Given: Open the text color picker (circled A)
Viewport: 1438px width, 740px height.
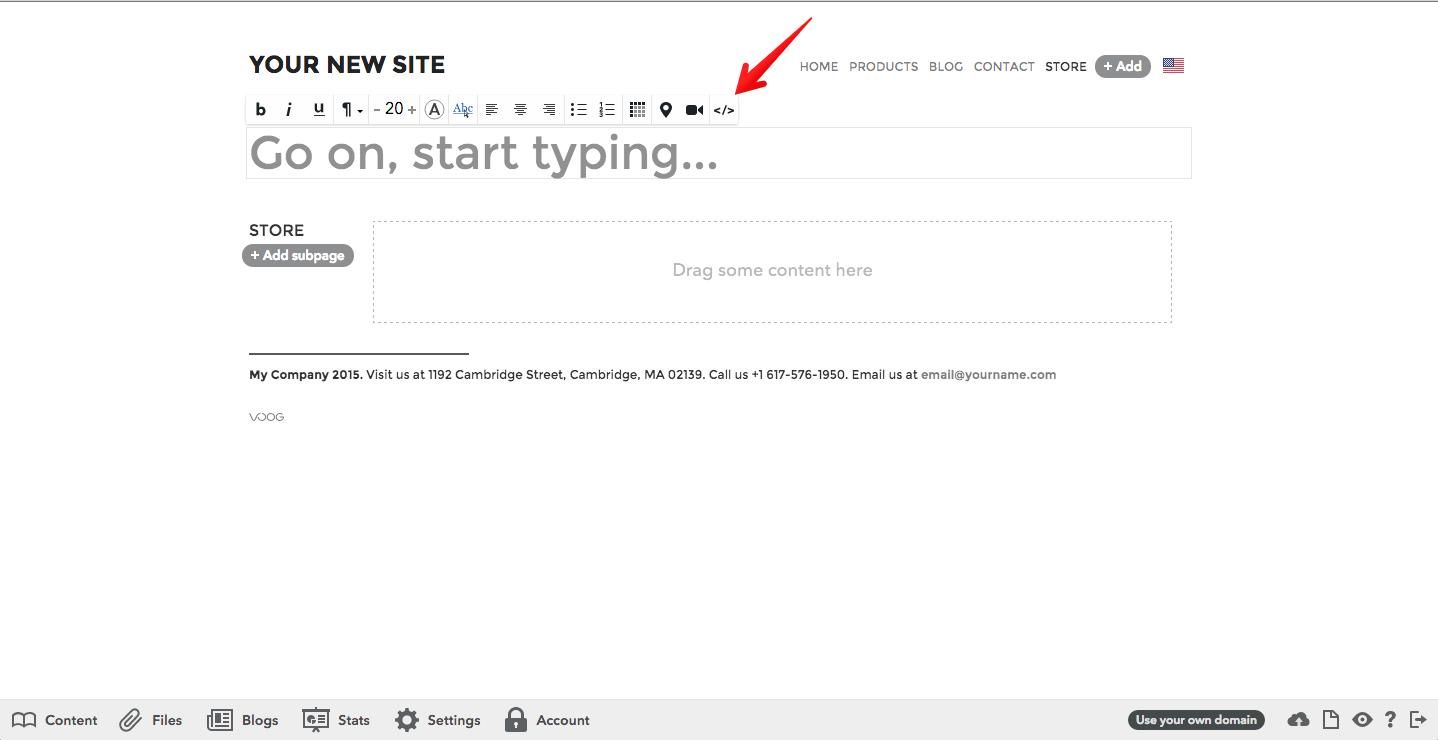Looking at the screenshot, I should 434,110.
